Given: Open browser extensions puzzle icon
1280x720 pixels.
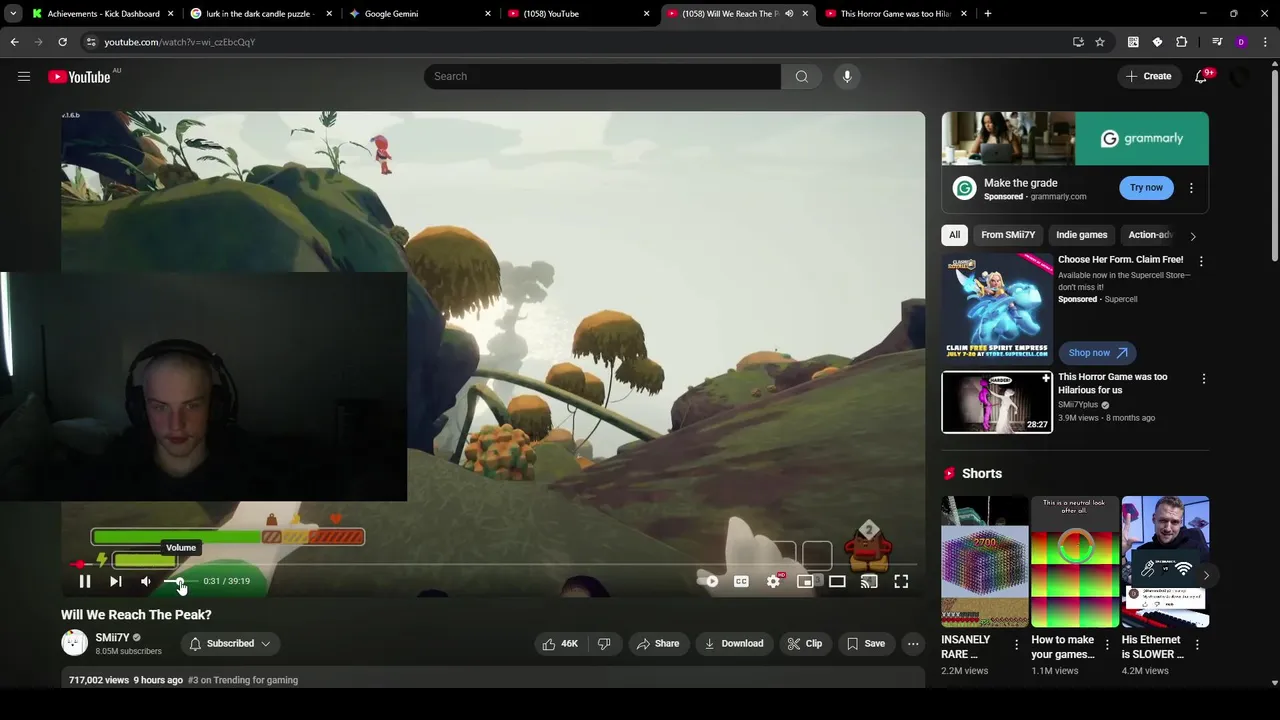Looking at the screenshot, I should point(1182,42).
